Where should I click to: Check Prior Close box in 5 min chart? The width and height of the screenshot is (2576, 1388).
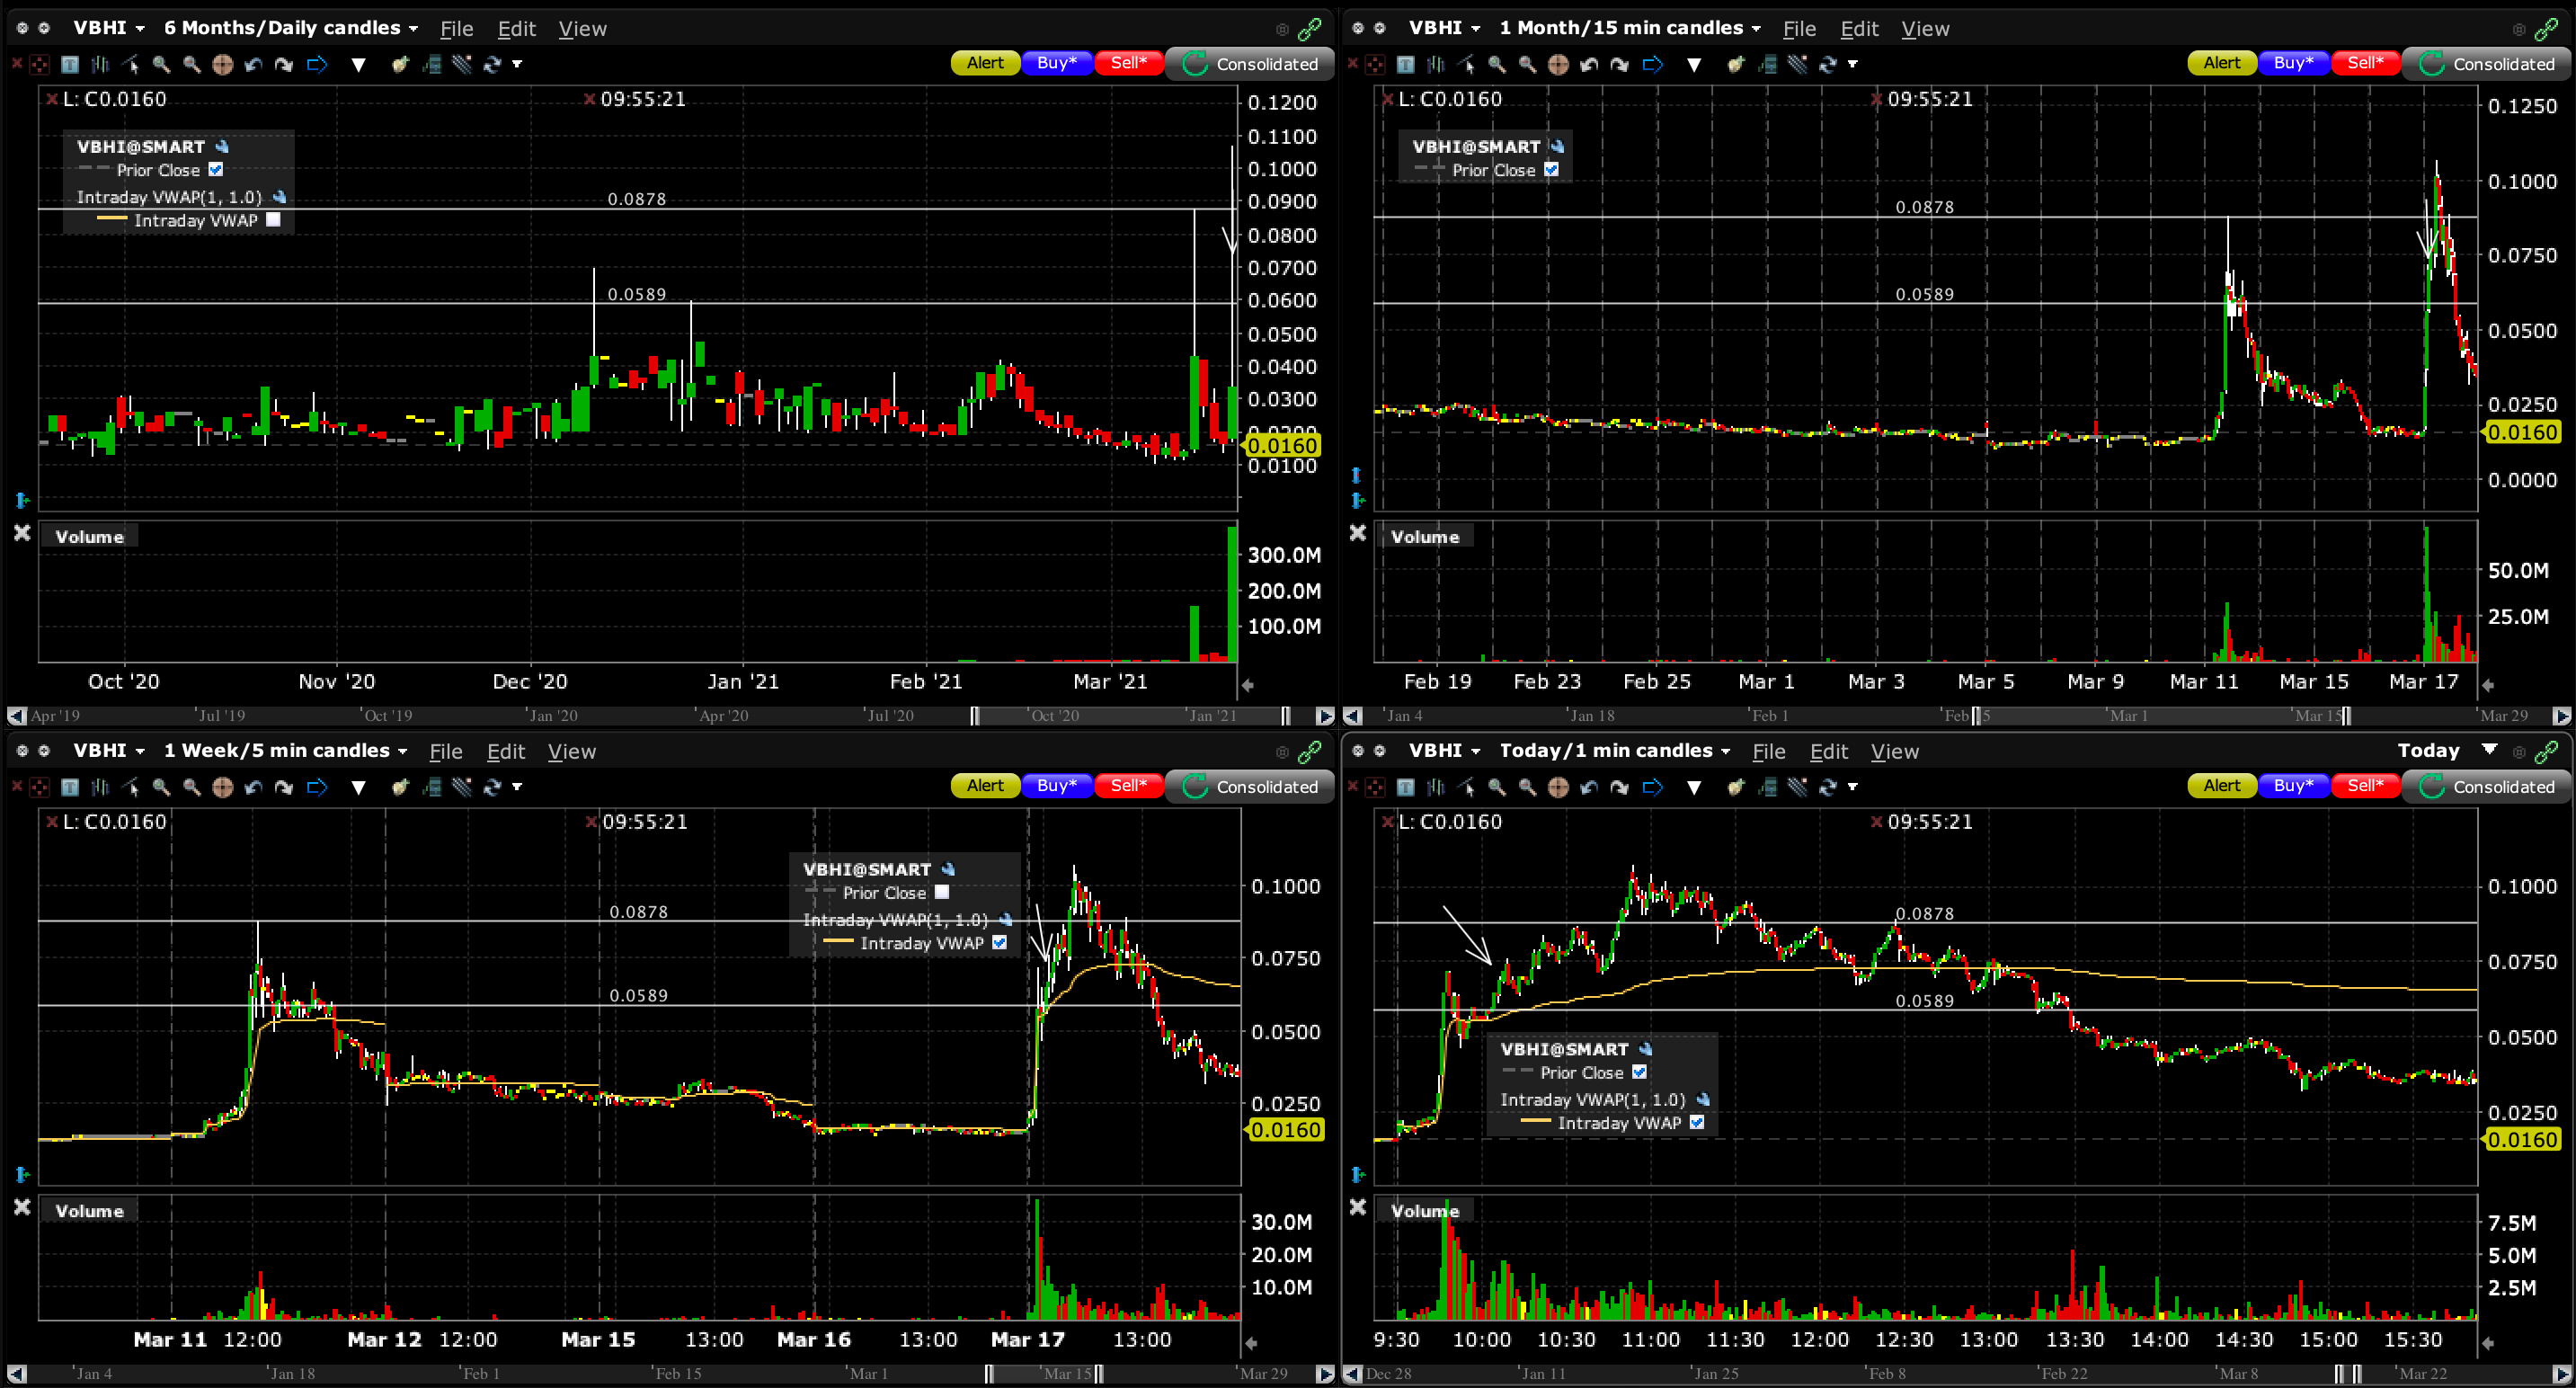click(941, 893)
